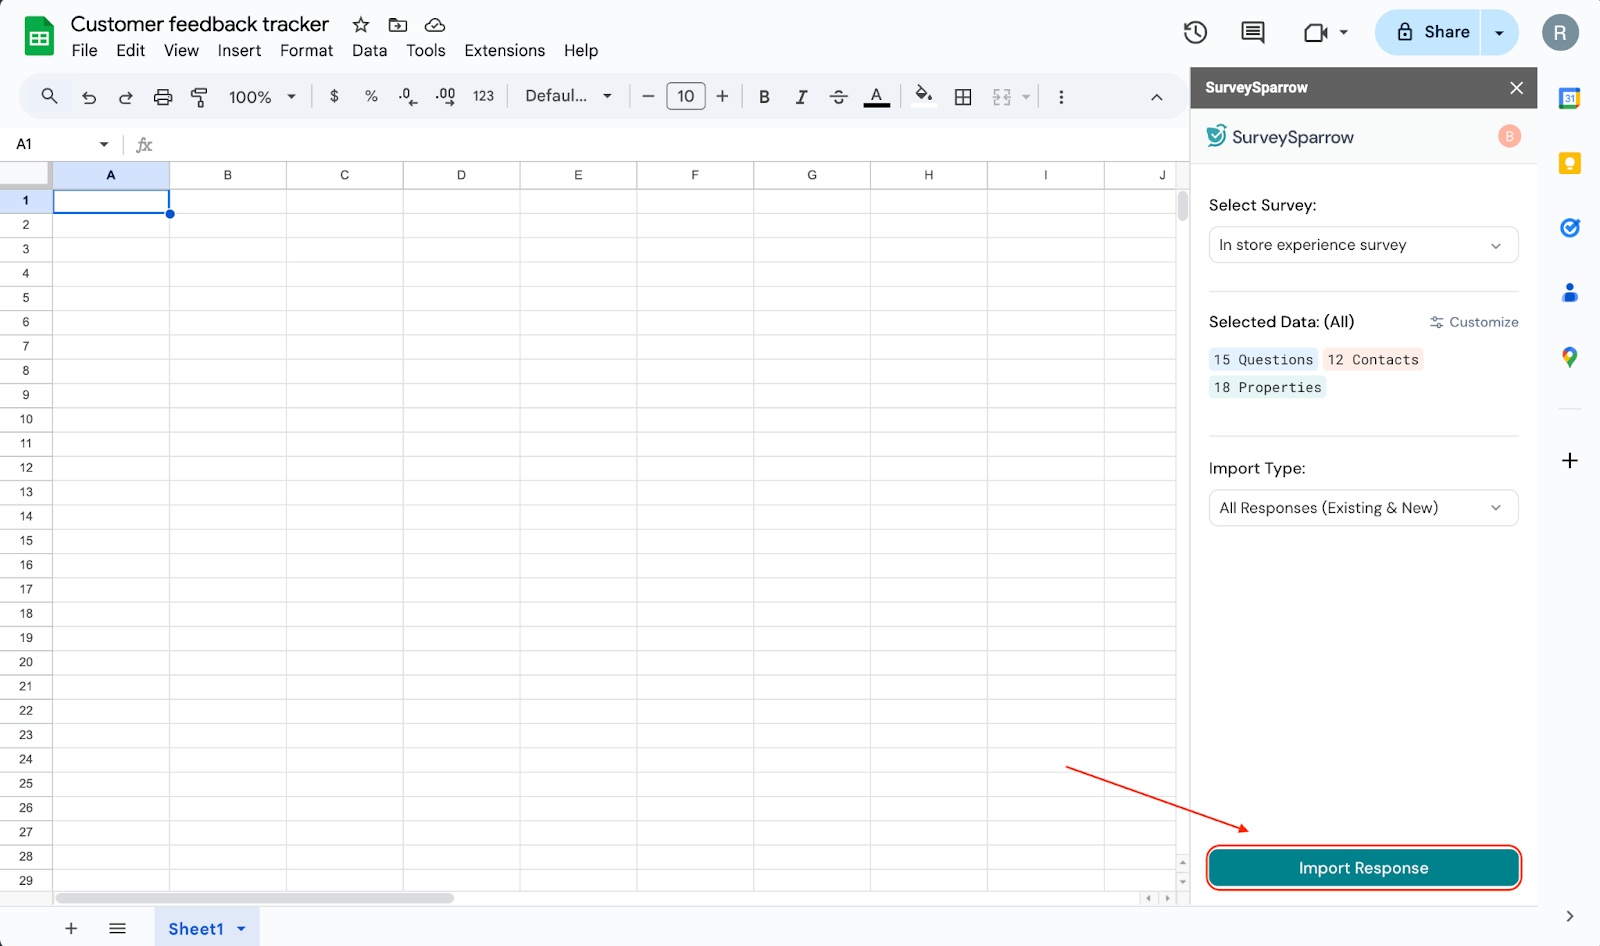1600x946 pixels.
Task: Open the Import Type dropdown
Action: pos(1362,508)
